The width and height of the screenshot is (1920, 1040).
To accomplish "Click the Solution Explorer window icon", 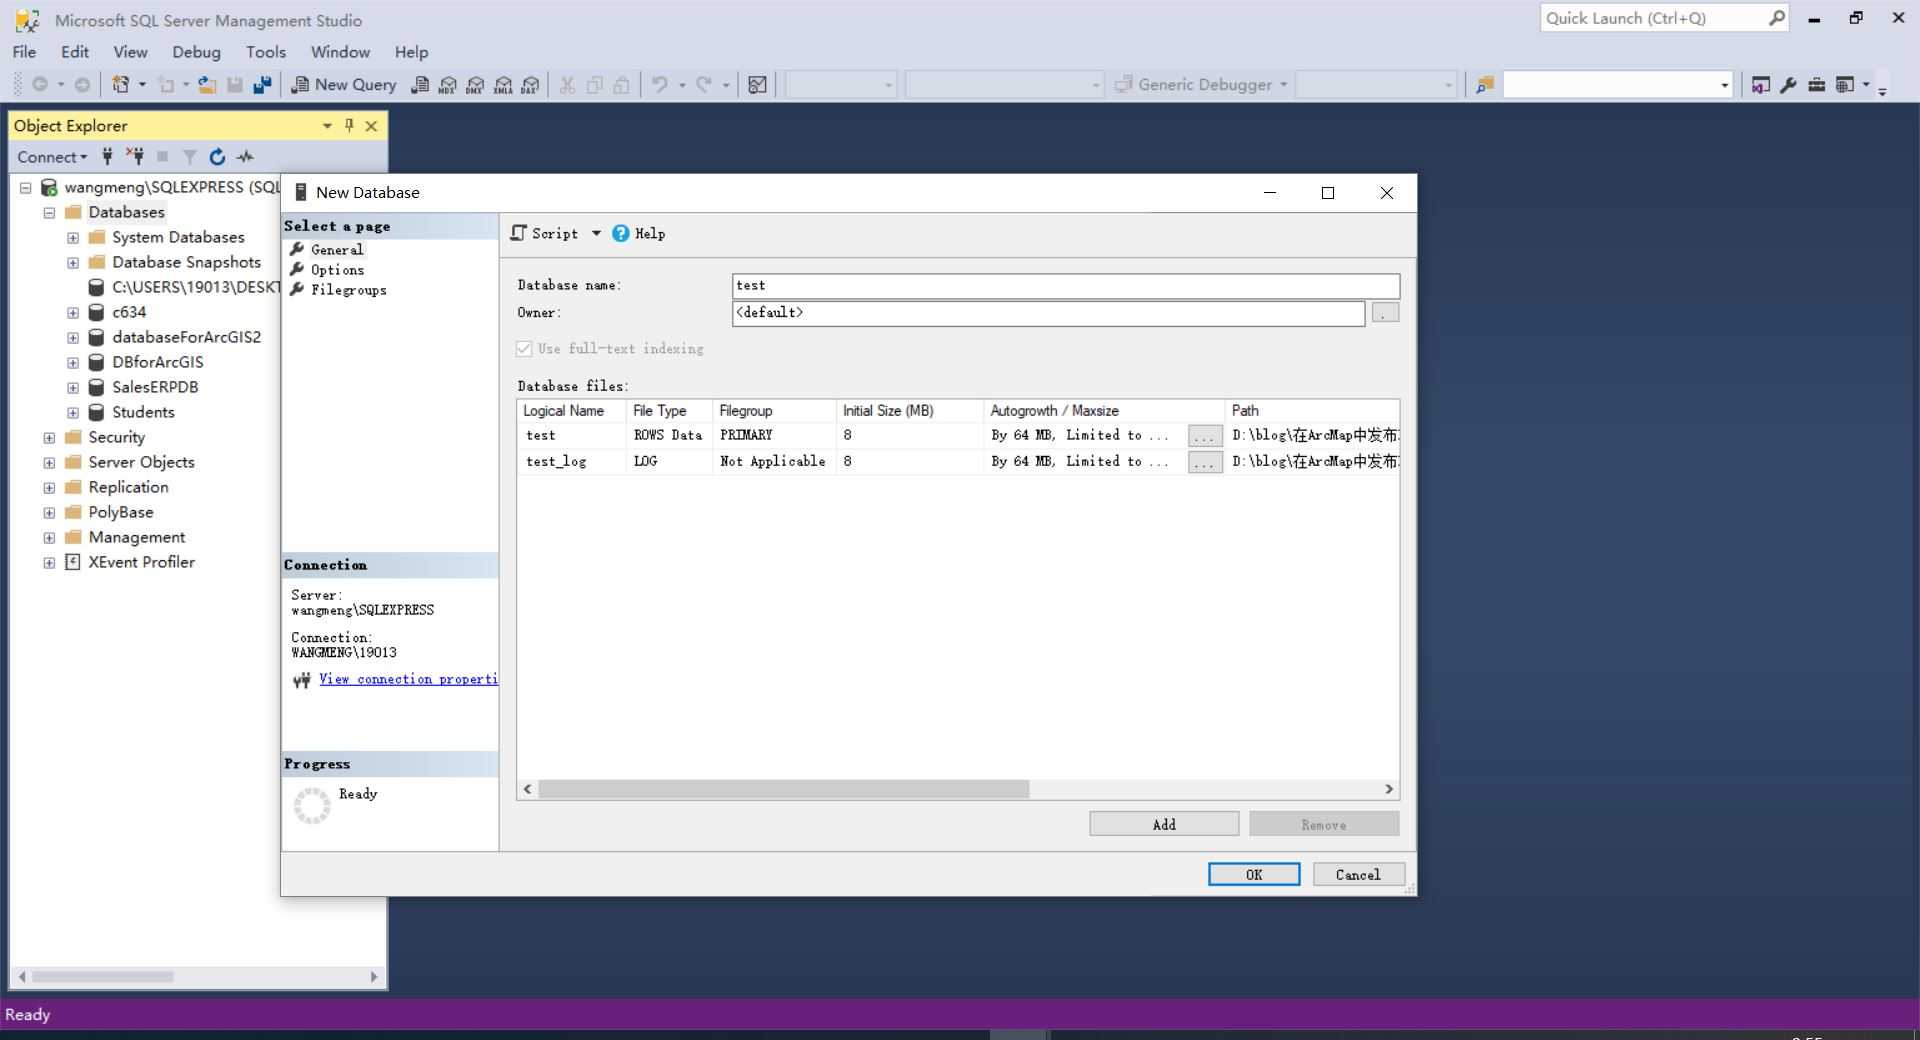I will coord(1760,85).
